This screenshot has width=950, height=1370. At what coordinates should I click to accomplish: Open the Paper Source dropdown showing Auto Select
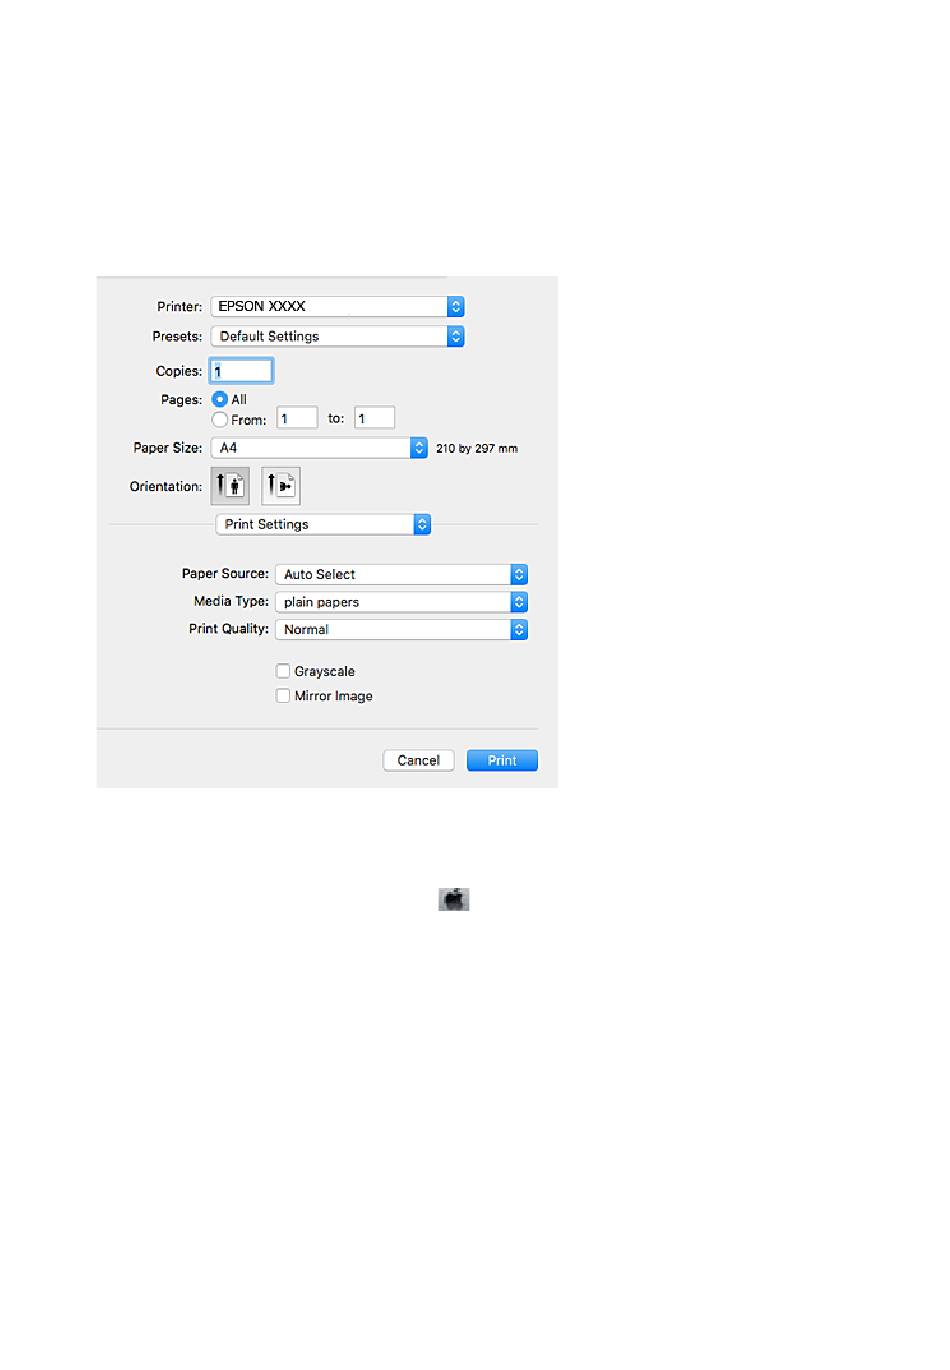pyautogui.click(x=401, y=574)
